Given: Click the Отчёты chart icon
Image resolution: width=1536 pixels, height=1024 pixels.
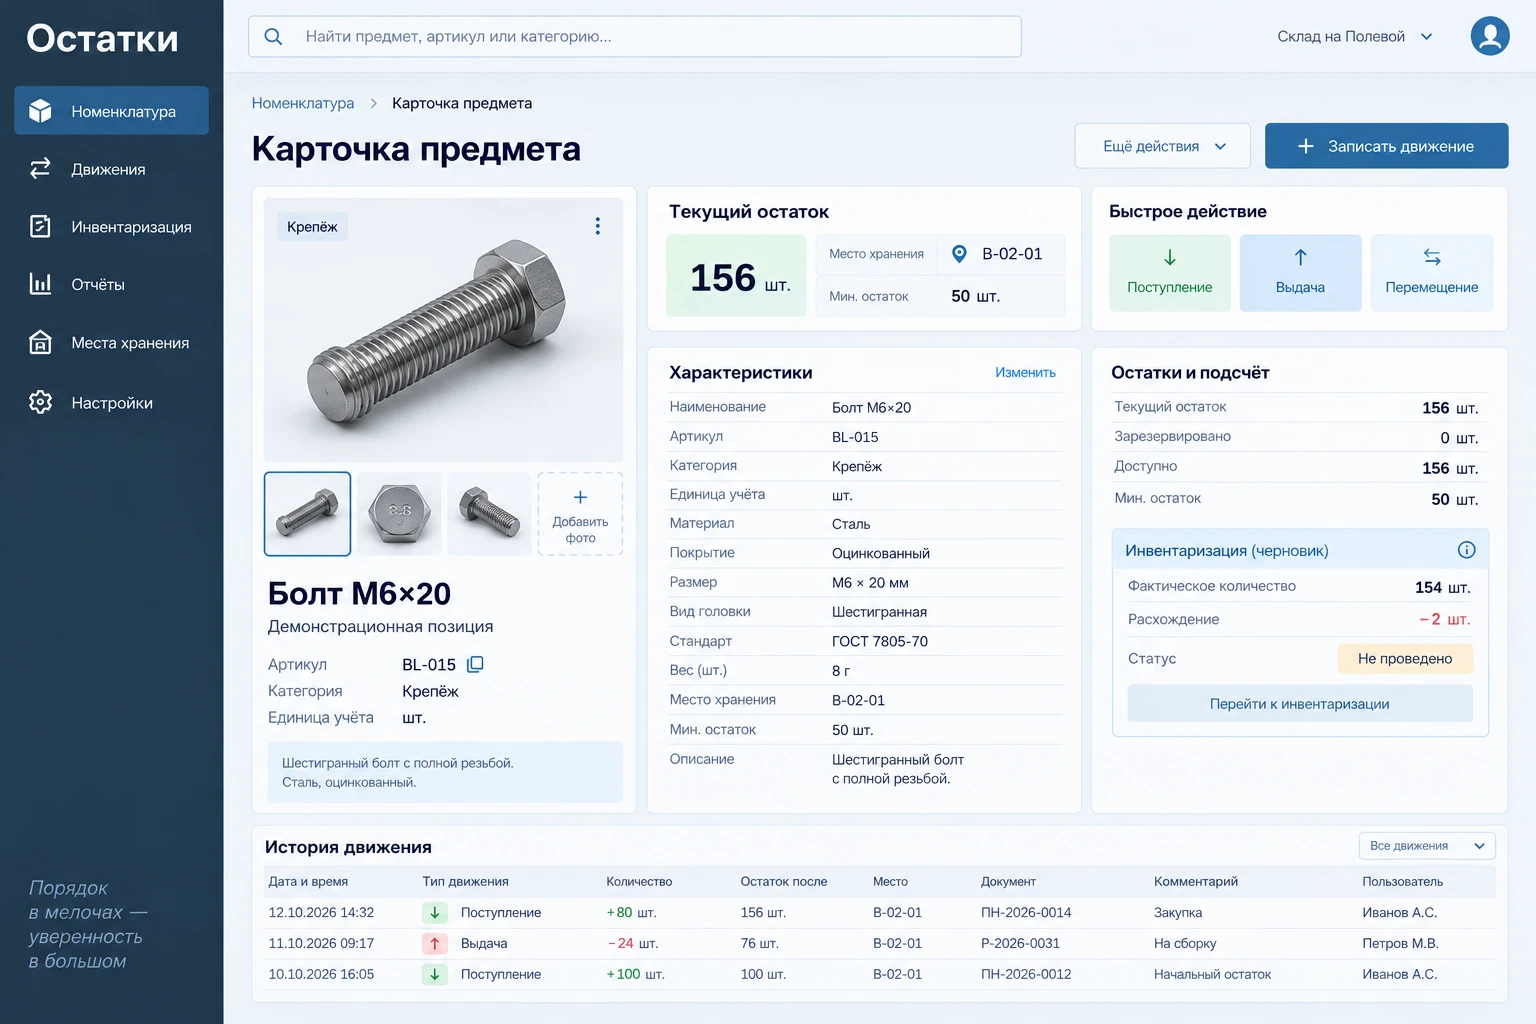Looking at the screenshot, I should (40, 284).
